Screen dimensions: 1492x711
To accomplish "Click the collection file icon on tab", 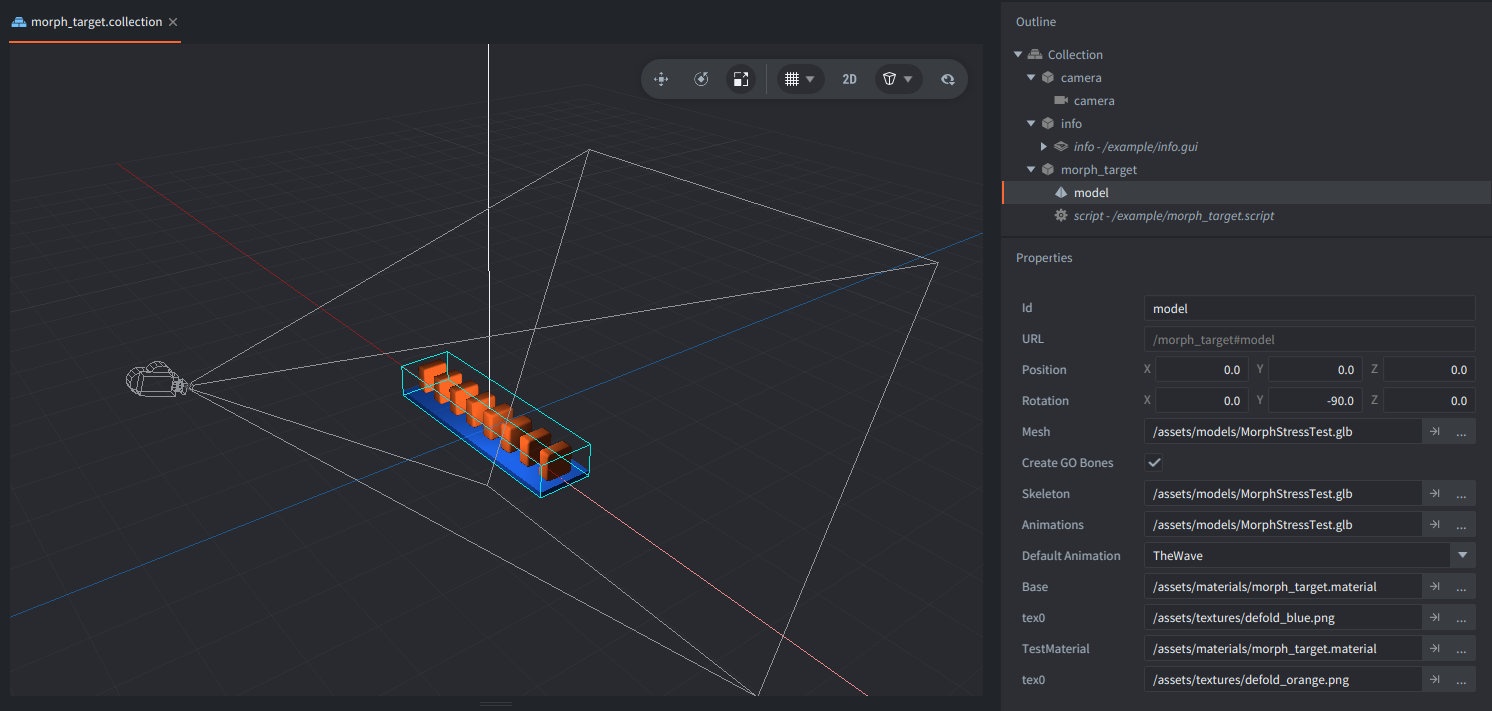I will (x=19, y=22).
